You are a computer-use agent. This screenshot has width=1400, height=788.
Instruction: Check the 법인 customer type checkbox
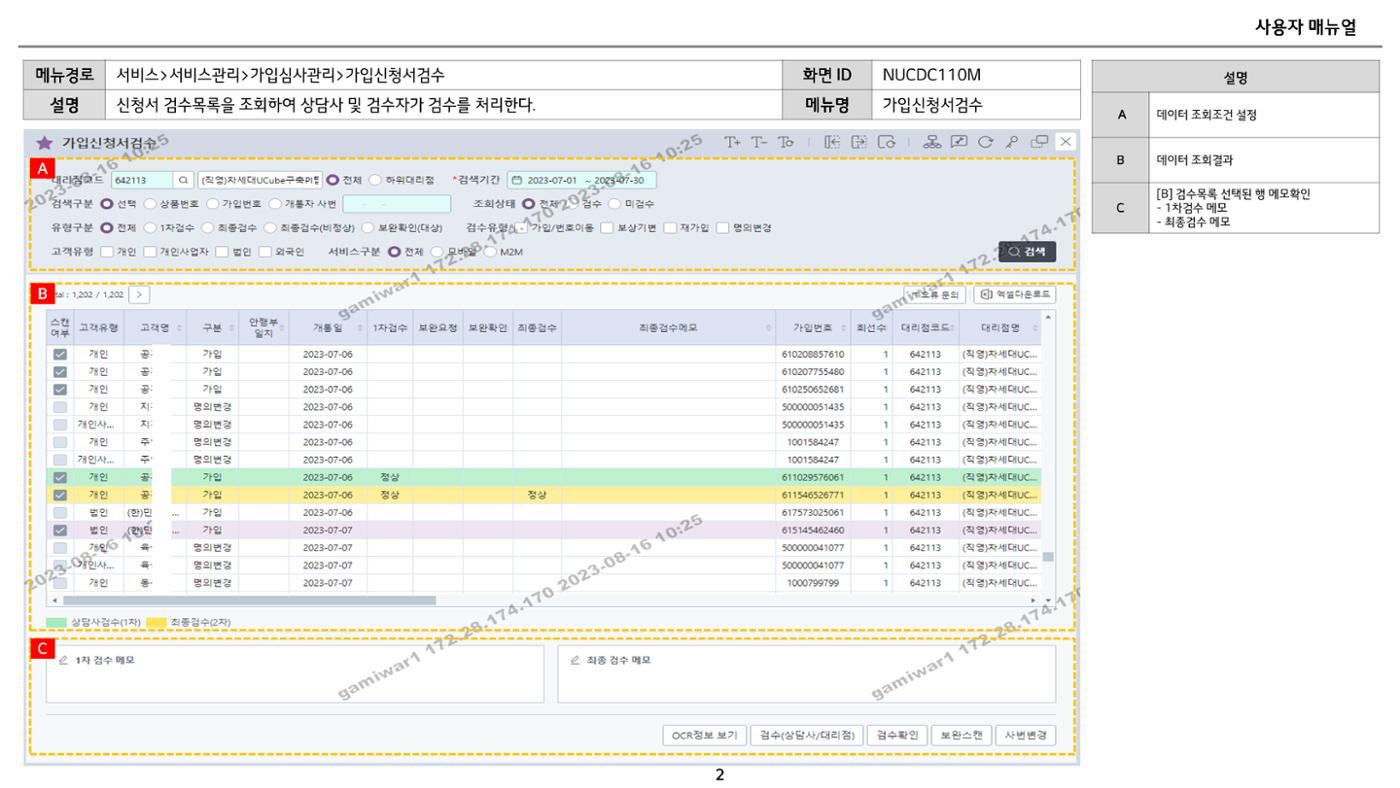tap(222, 251)
